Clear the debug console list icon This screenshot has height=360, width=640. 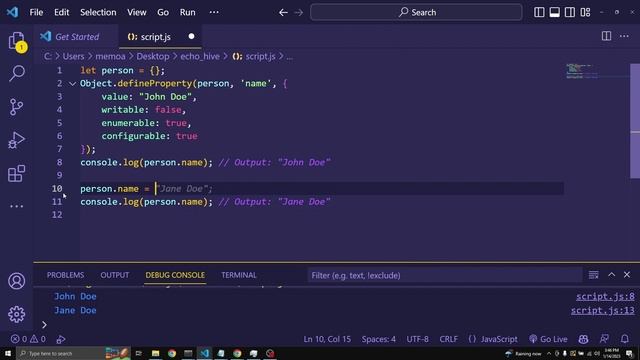(593, 275)
